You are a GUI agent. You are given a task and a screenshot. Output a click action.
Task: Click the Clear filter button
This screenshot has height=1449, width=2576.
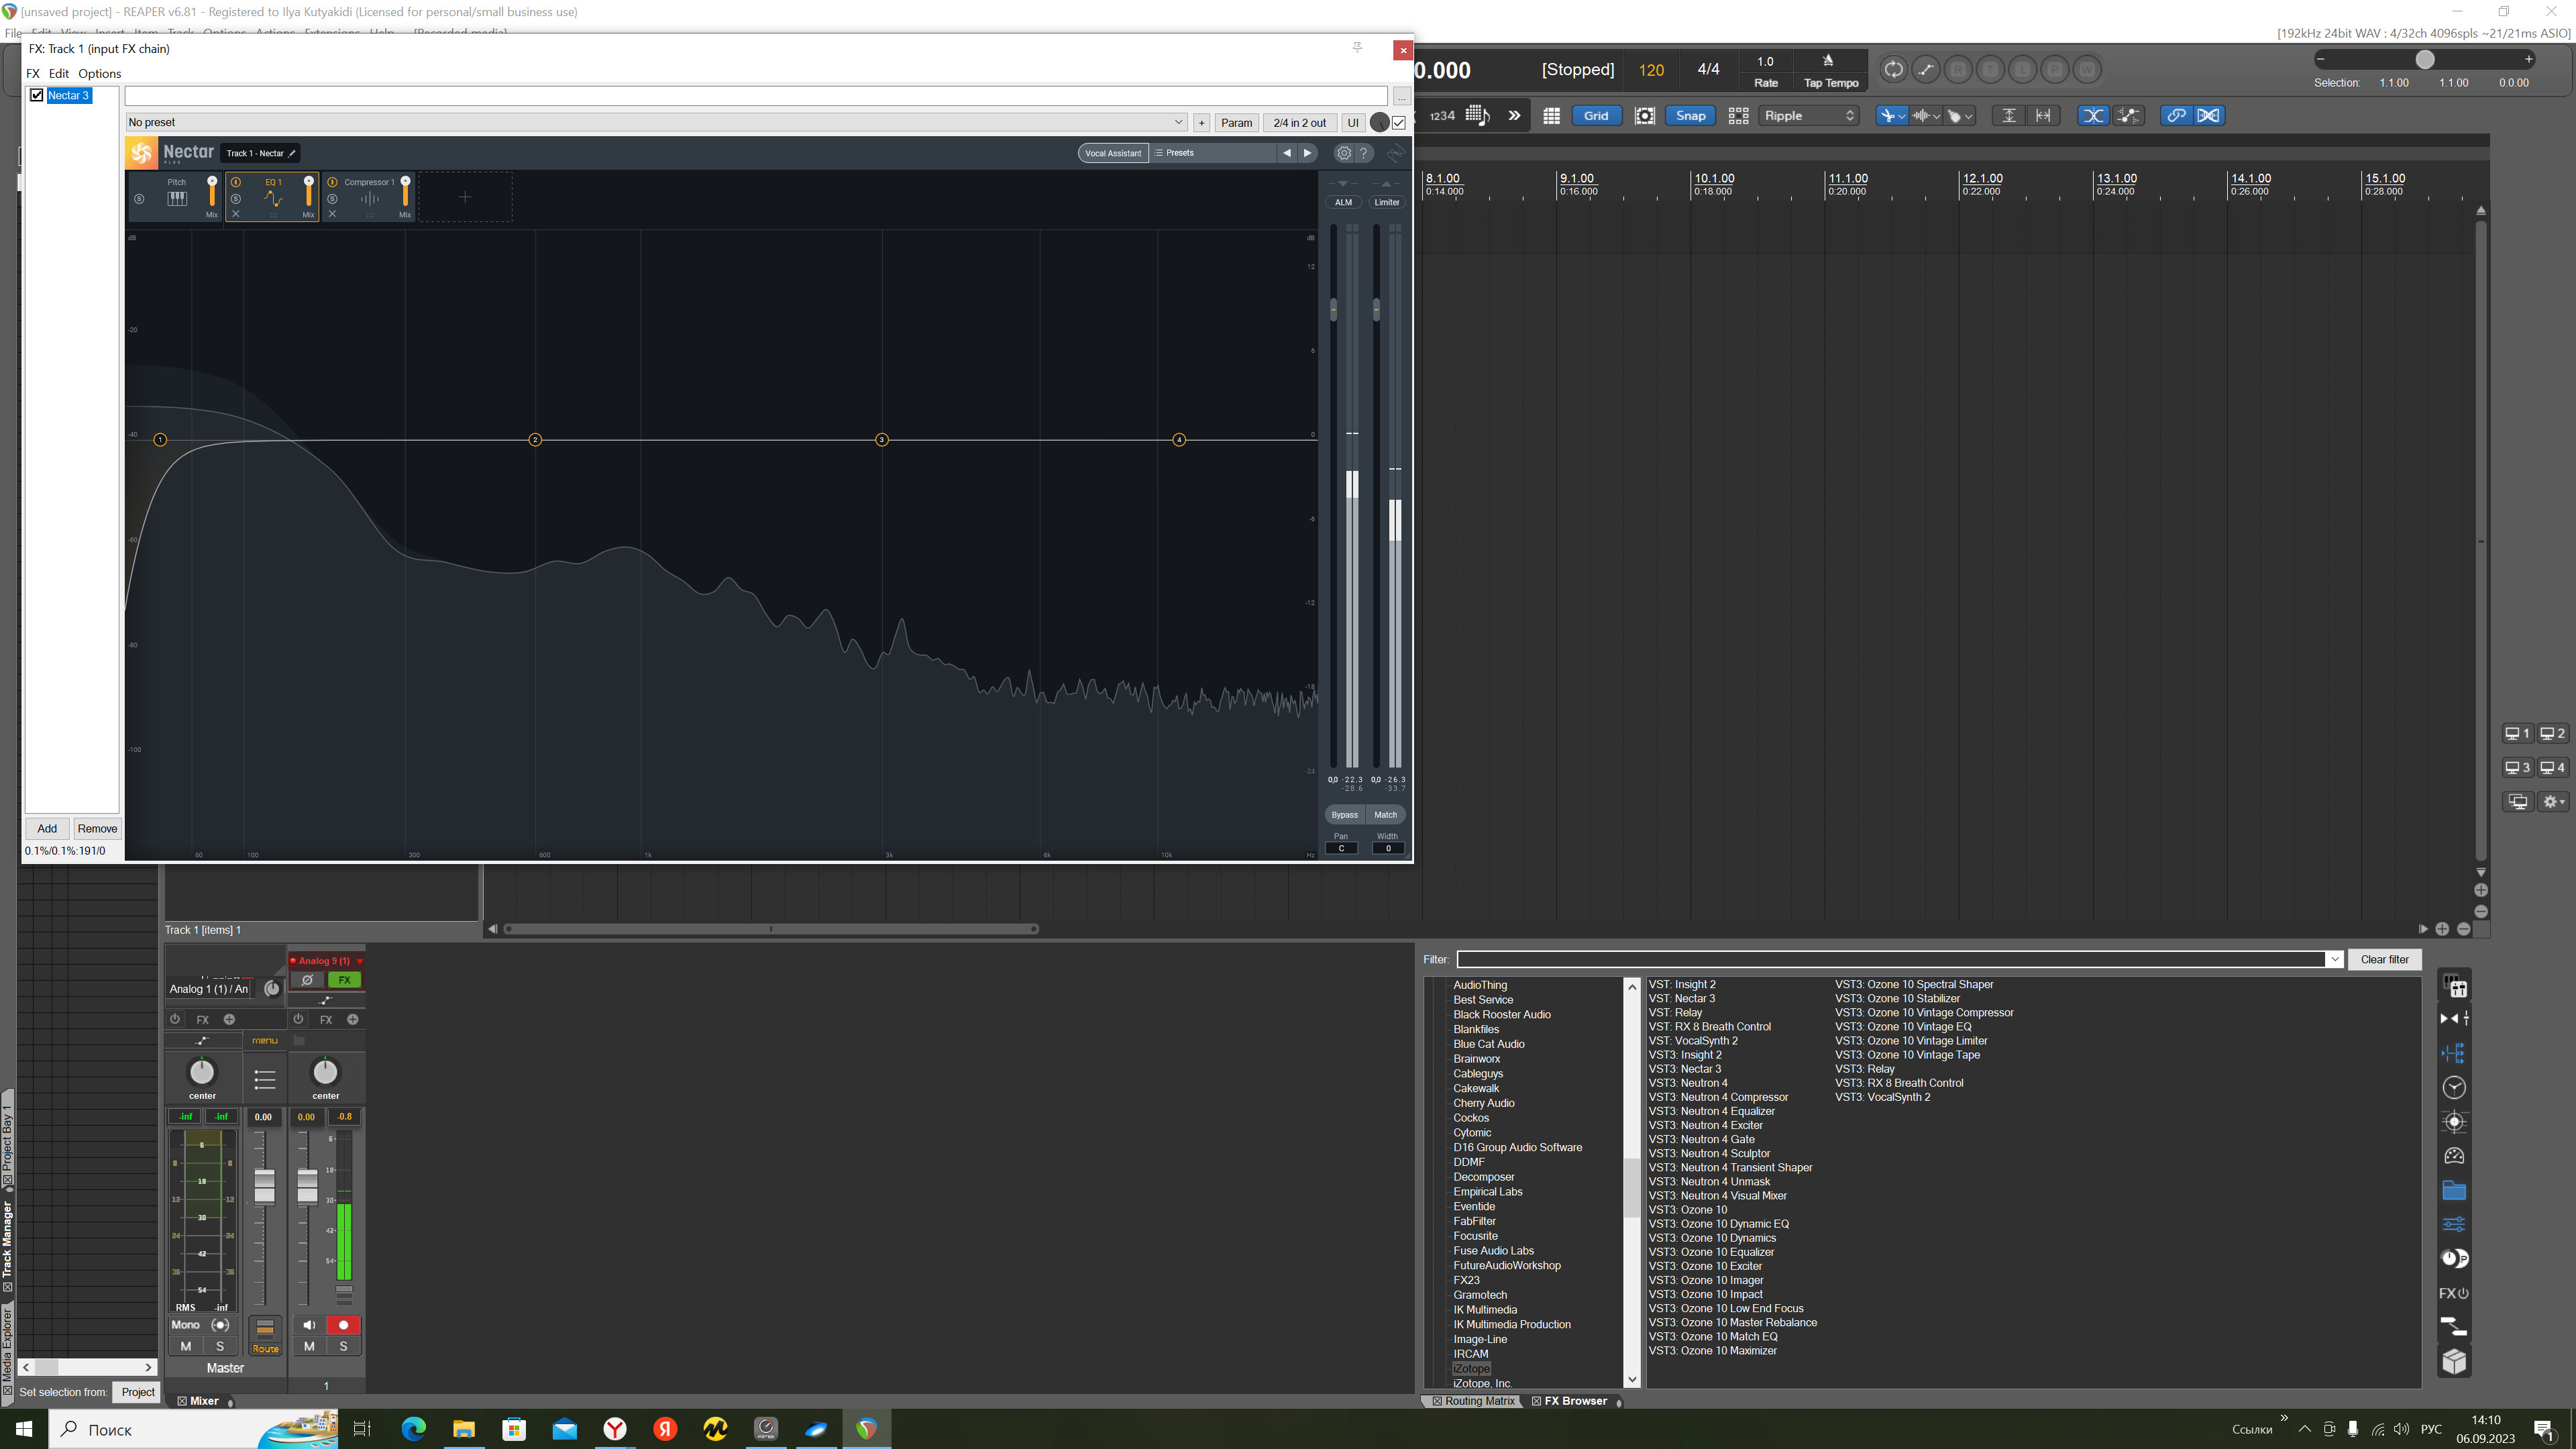[2384, 959]
